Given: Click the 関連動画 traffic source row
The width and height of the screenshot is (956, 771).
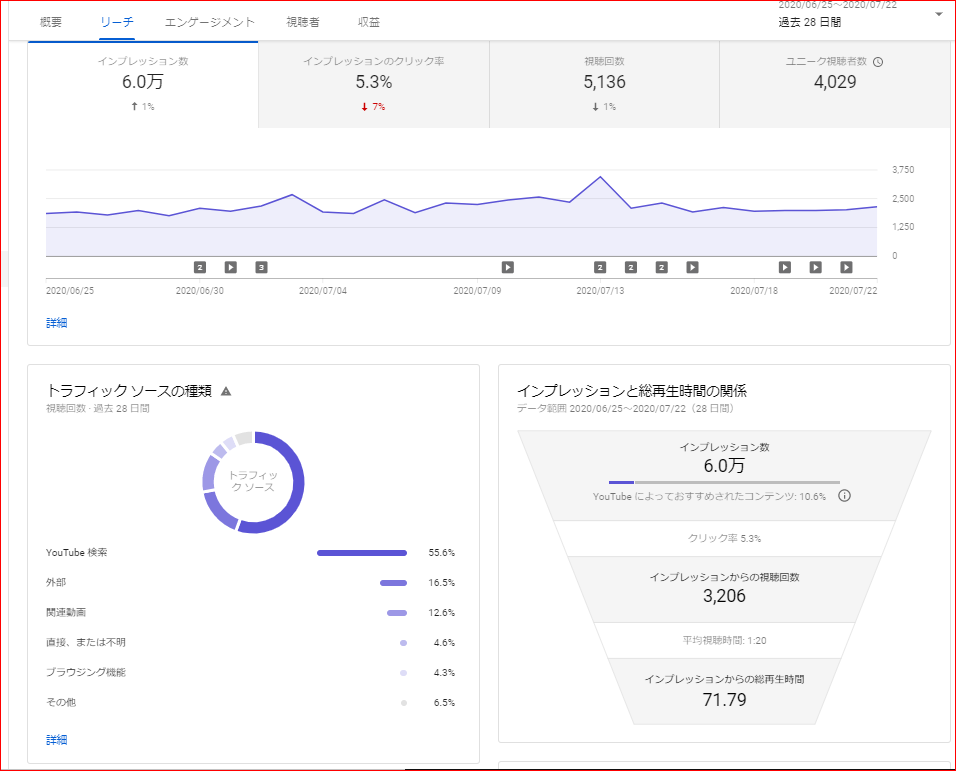Looking at the screenshot, I should coord(251,613).
